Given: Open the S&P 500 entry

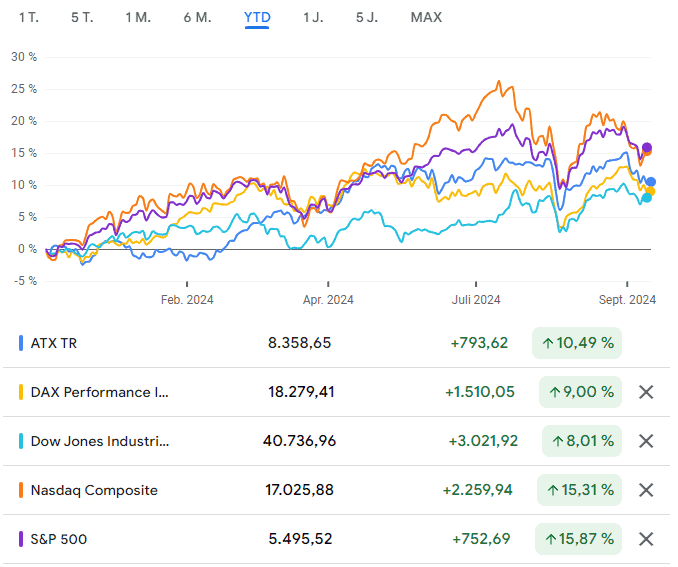Looking at the screenshot, I should [x=59, y=539].
